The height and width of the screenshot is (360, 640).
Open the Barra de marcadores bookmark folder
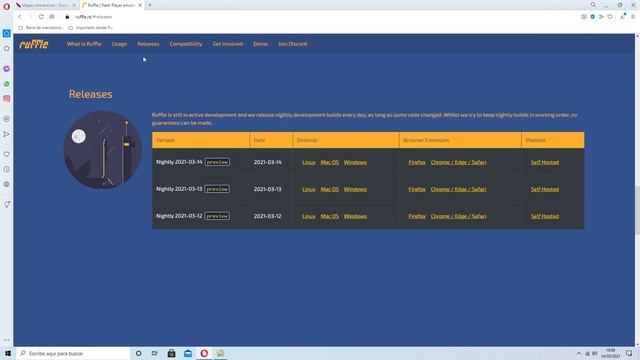(x=41, y=28)
